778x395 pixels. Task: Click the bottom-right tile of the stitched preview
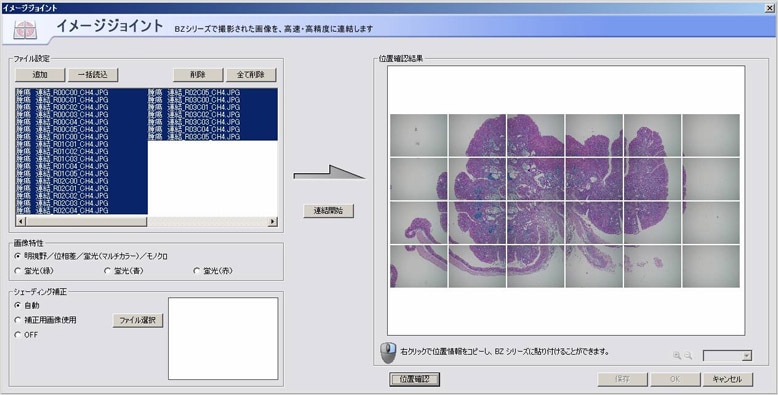(x=711, y=266)
